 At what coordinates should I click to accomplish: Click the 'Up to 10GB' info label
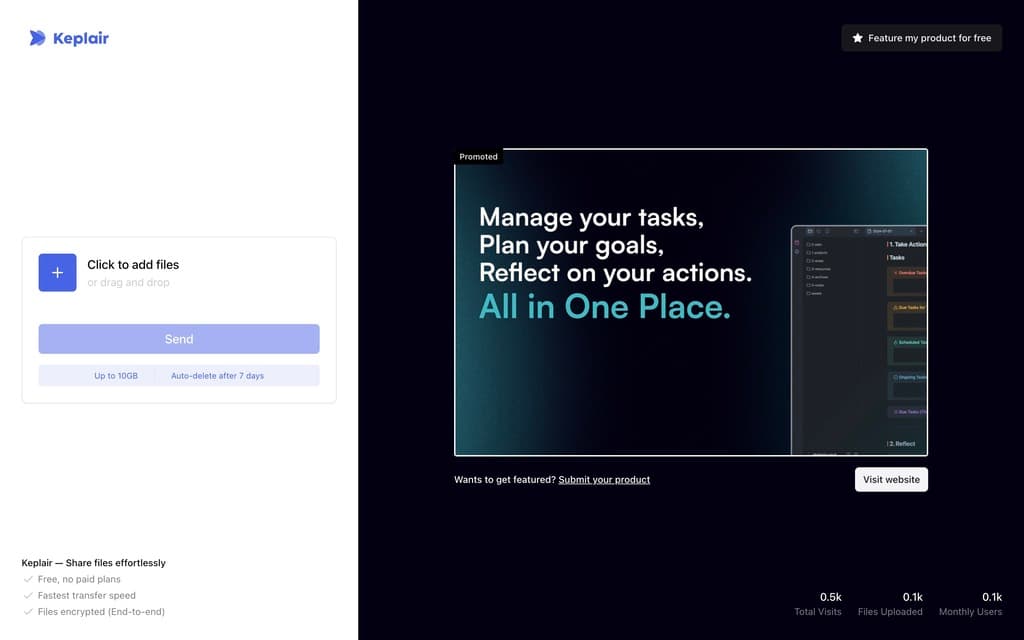pos(116,376)
